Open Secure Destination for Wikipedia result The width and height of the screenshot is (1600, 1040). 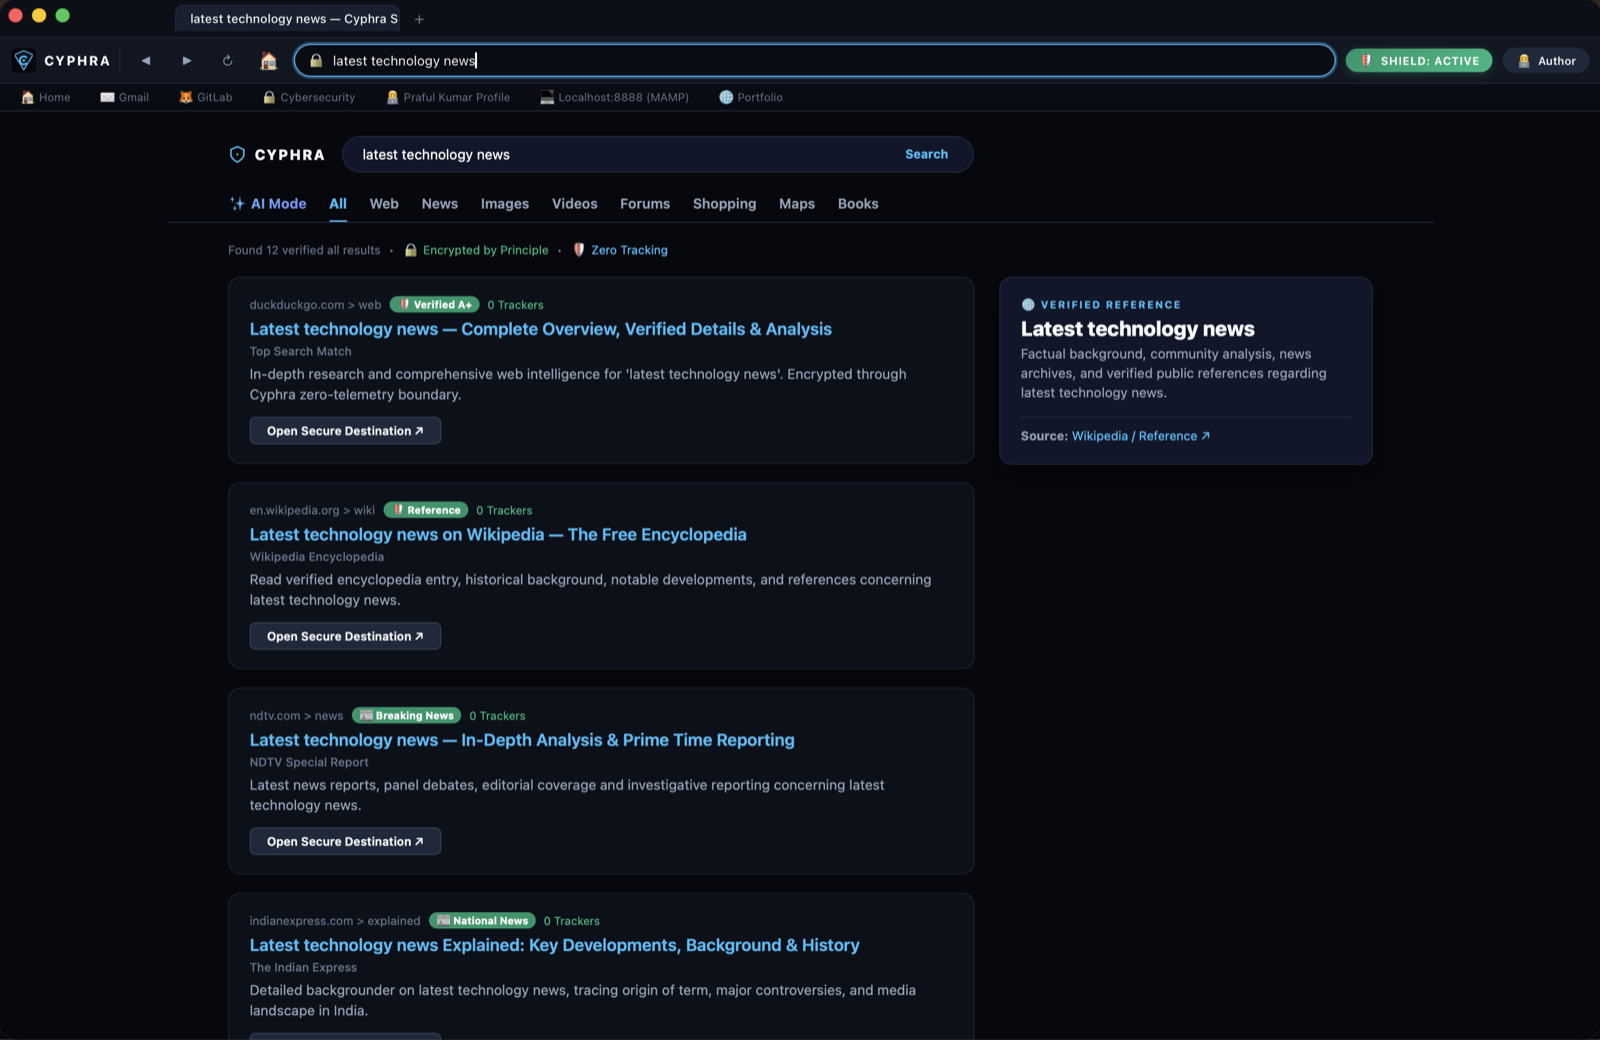point(345,636)
